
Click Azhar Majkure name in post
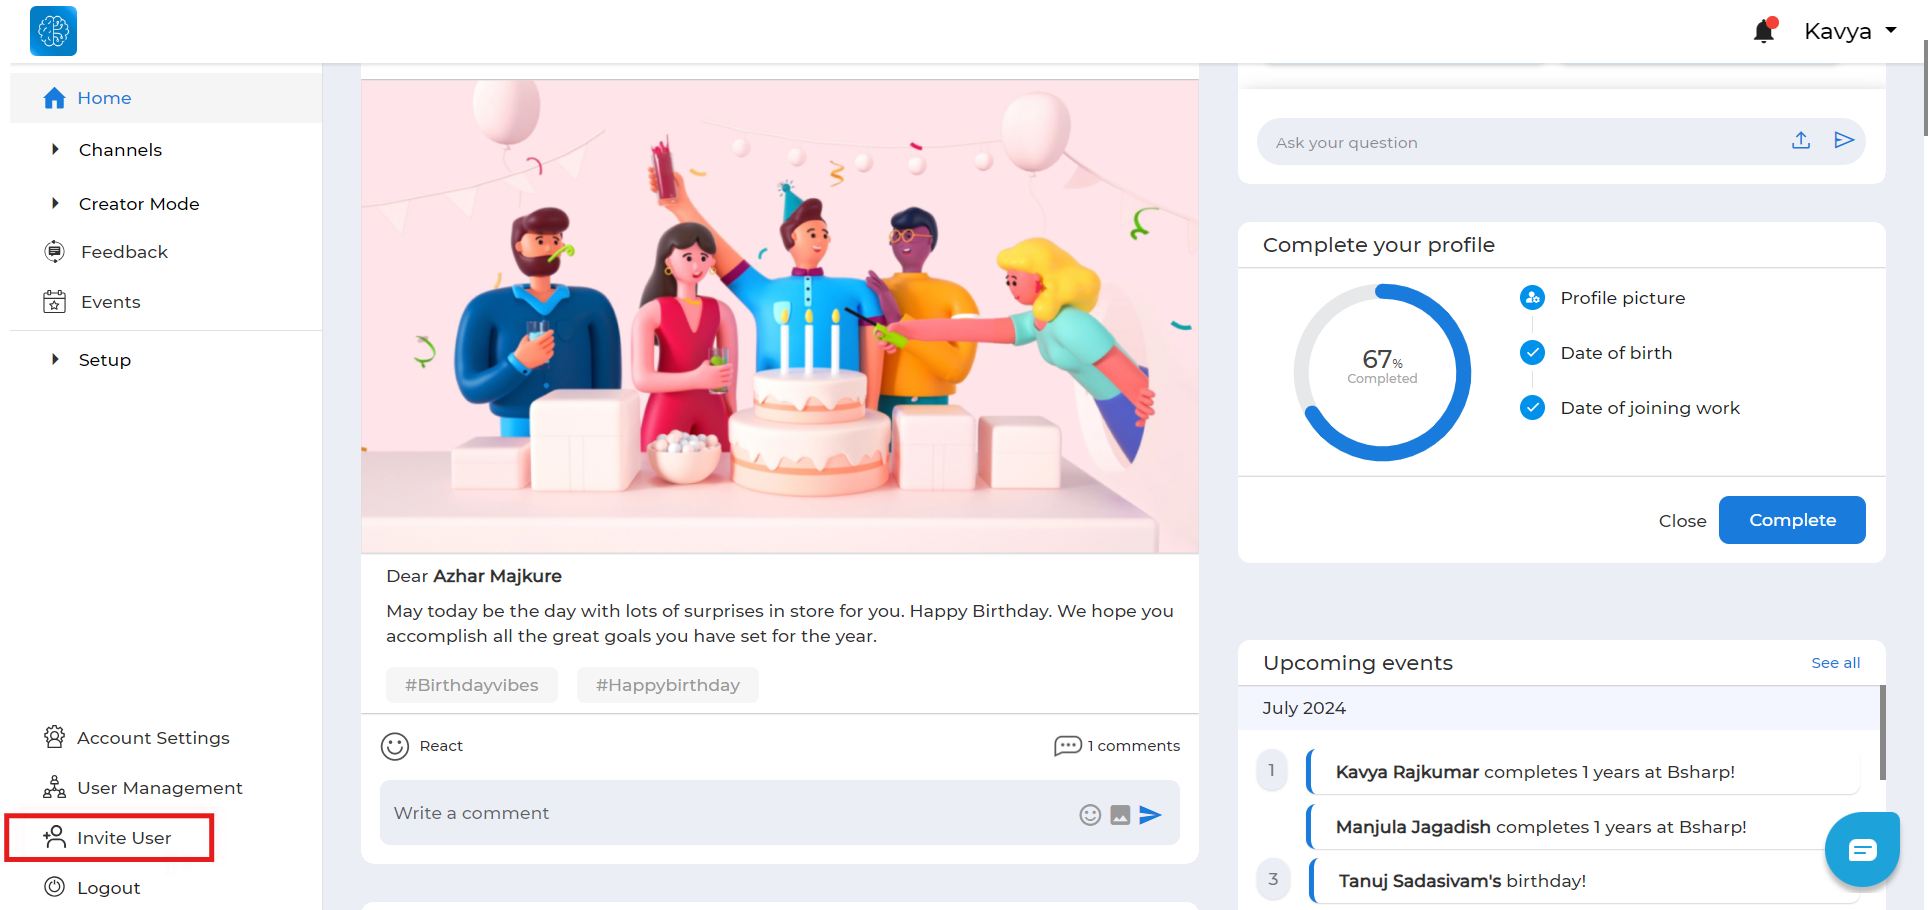[497, 576]
